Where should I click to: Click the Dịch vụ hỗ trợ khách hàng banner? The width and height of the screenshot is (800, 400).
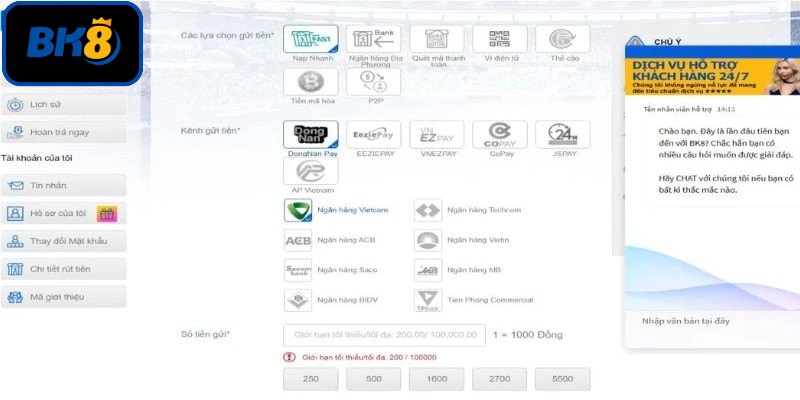[712, 77]
